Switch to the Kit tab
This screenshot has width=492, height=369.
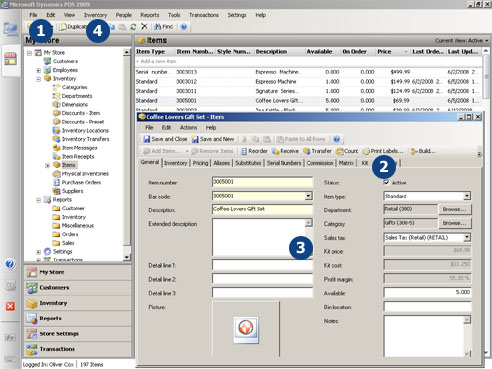(365, 163)
